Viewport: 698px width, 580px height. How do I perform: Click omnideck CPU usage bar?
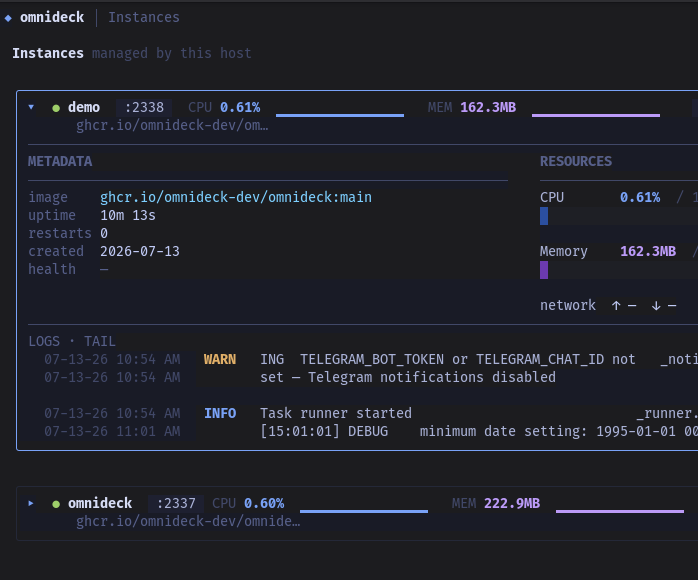364,511
